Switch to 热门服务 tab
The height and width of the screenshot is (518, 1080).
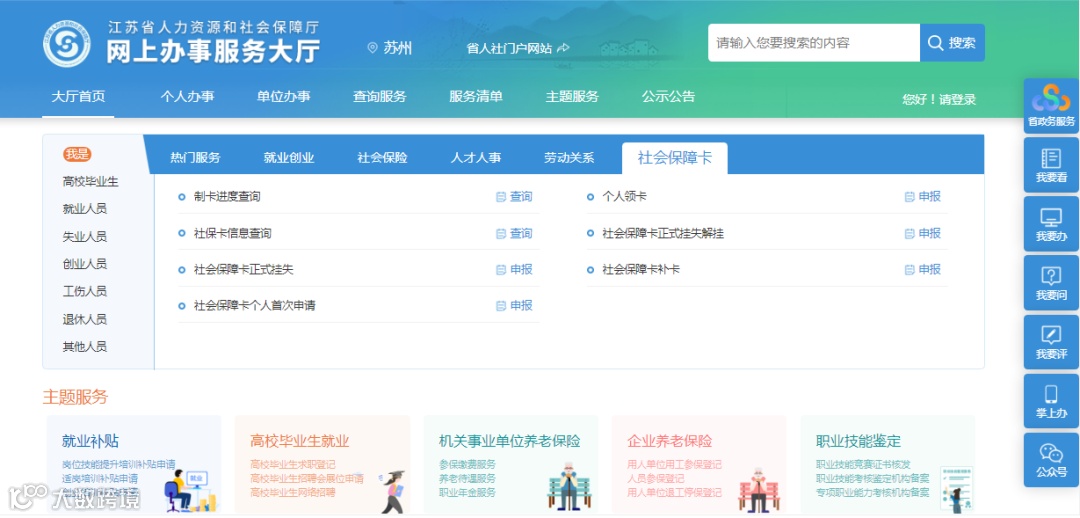tap(196, 158)
